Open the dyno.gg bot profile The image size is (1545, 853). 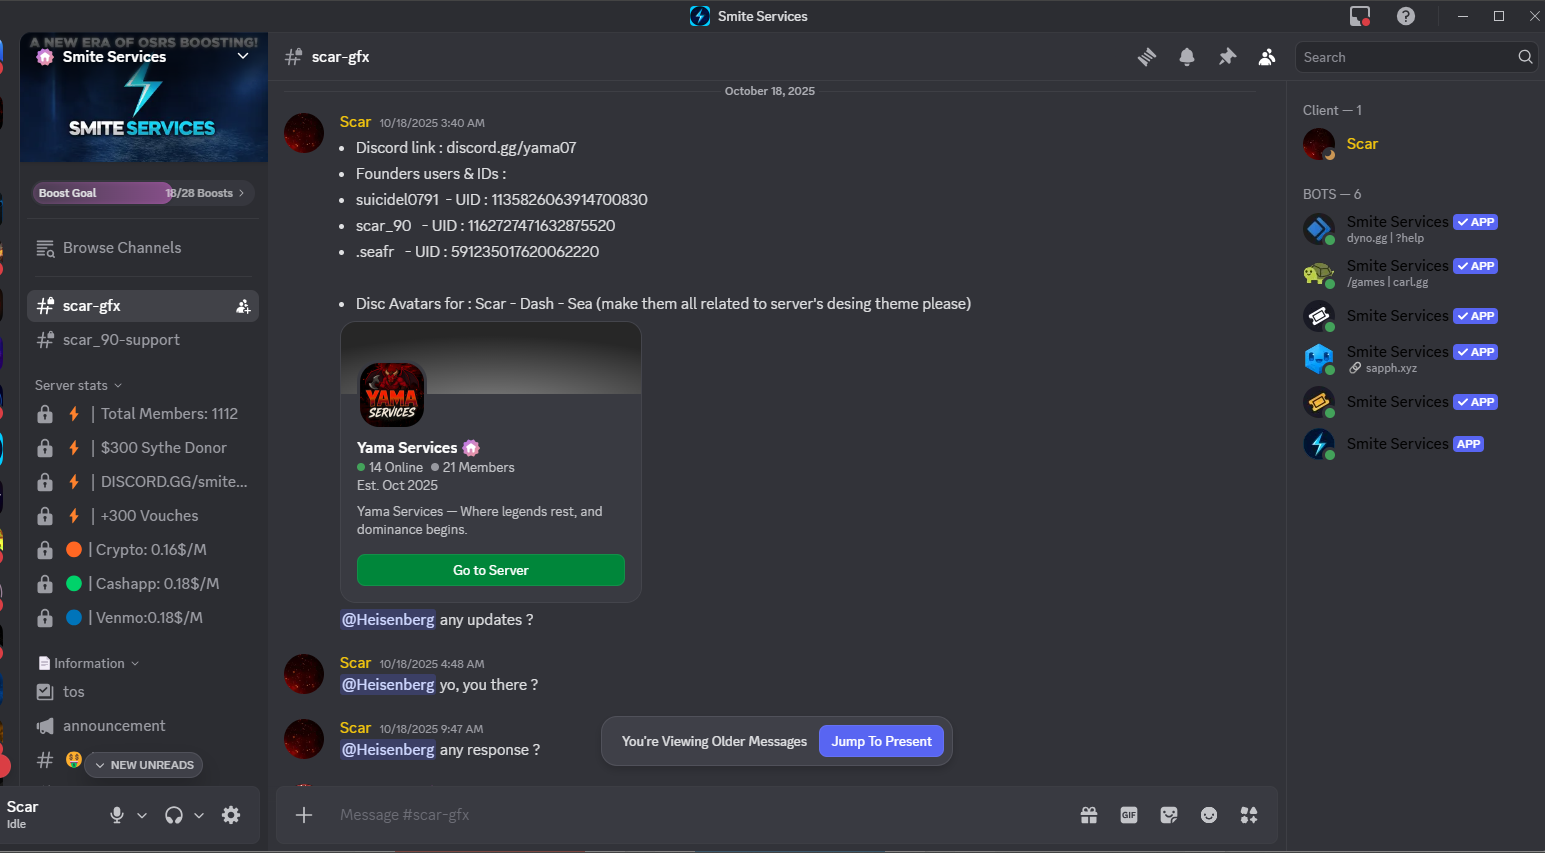pos(1416,229)
